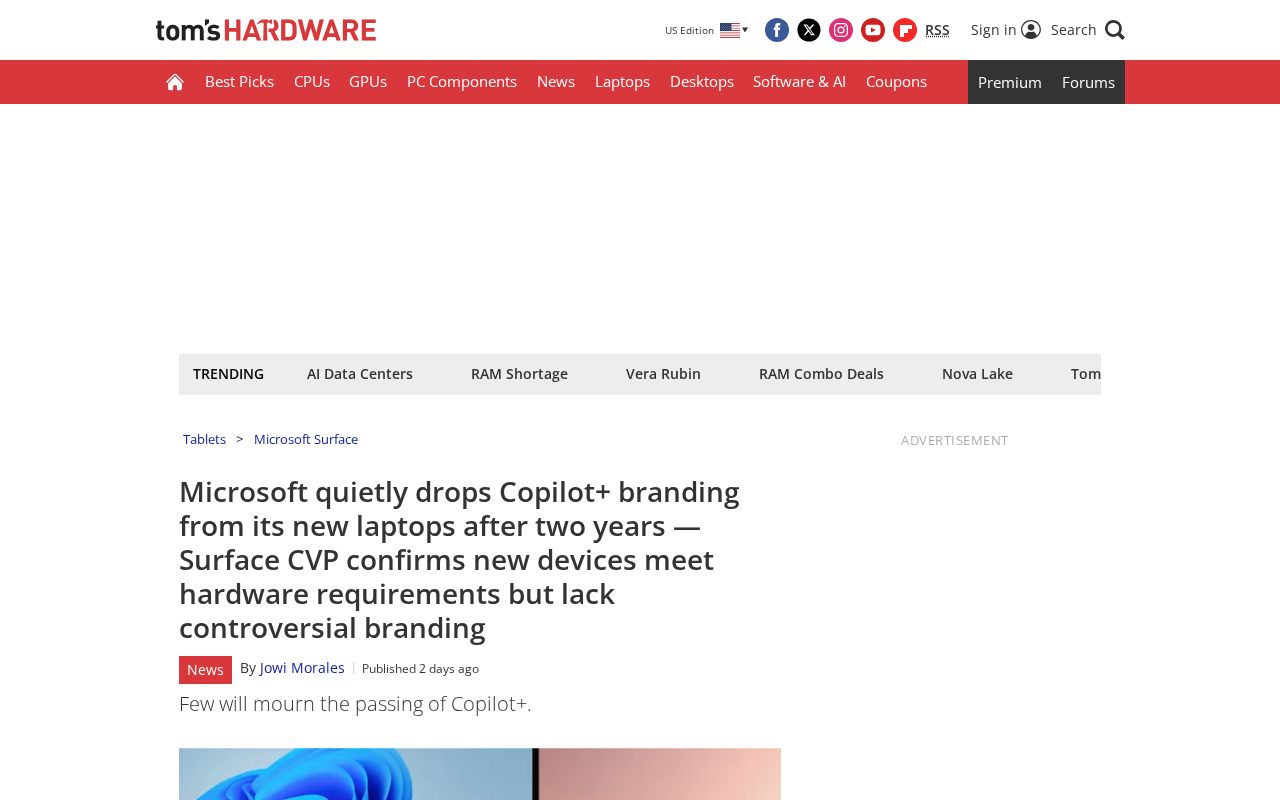Expand the US Edition region dropdown
1280x800 pixels.
pyautogui.click(x=707, y=30)
